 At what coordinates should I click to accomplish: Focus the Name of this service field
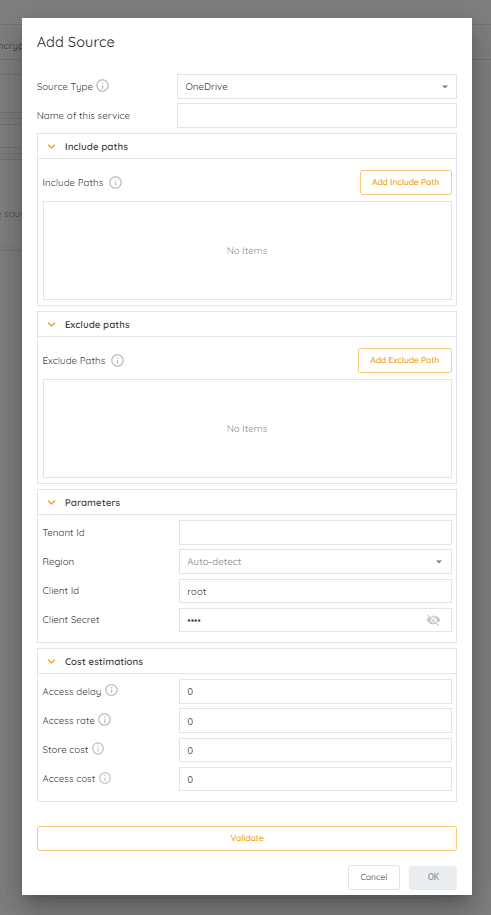(316, 116)
